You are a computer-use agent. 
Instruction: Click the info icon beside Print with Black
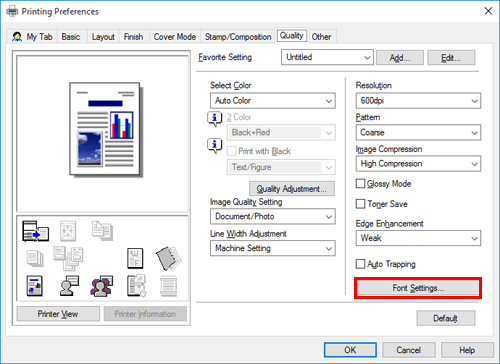(x=215, y=146)
